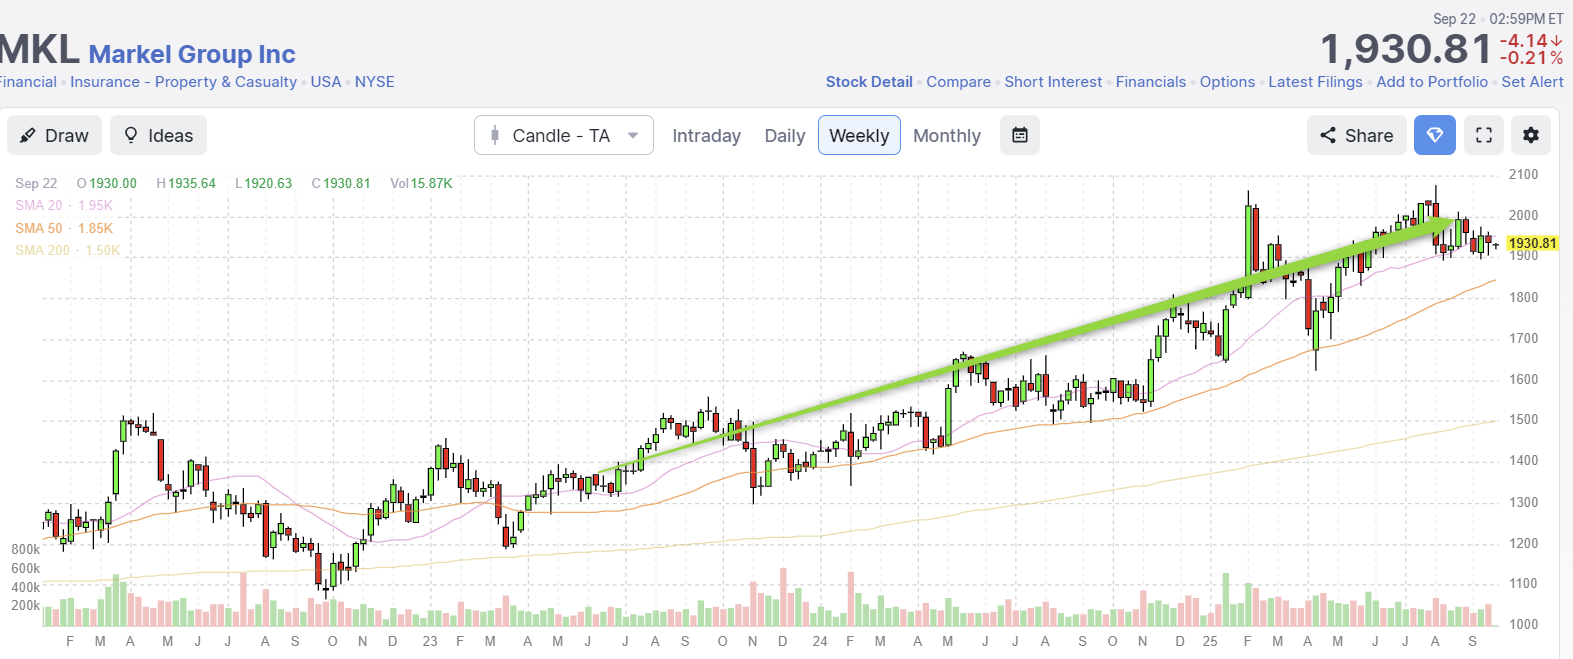
Task: Click the share icon beside Share
Action: pyautogui.click(x=1327, y=135)
